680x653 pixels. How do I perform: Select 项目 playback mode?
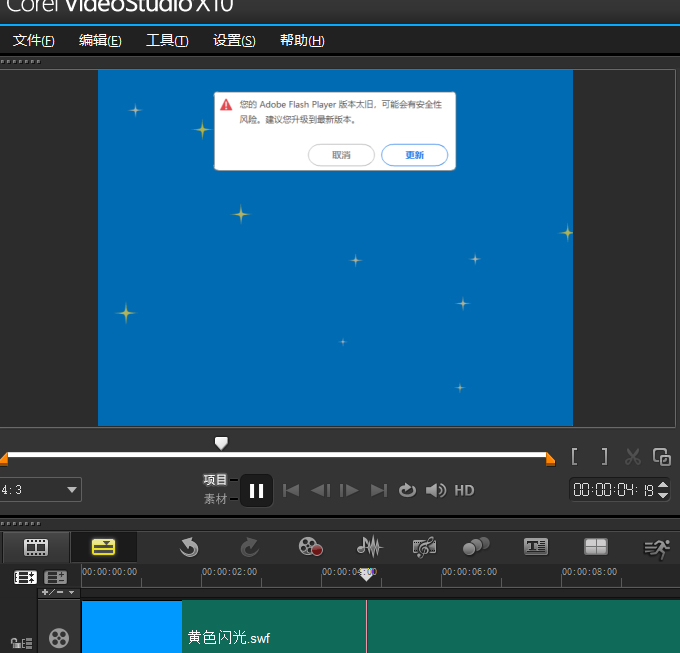coord(215,480)
